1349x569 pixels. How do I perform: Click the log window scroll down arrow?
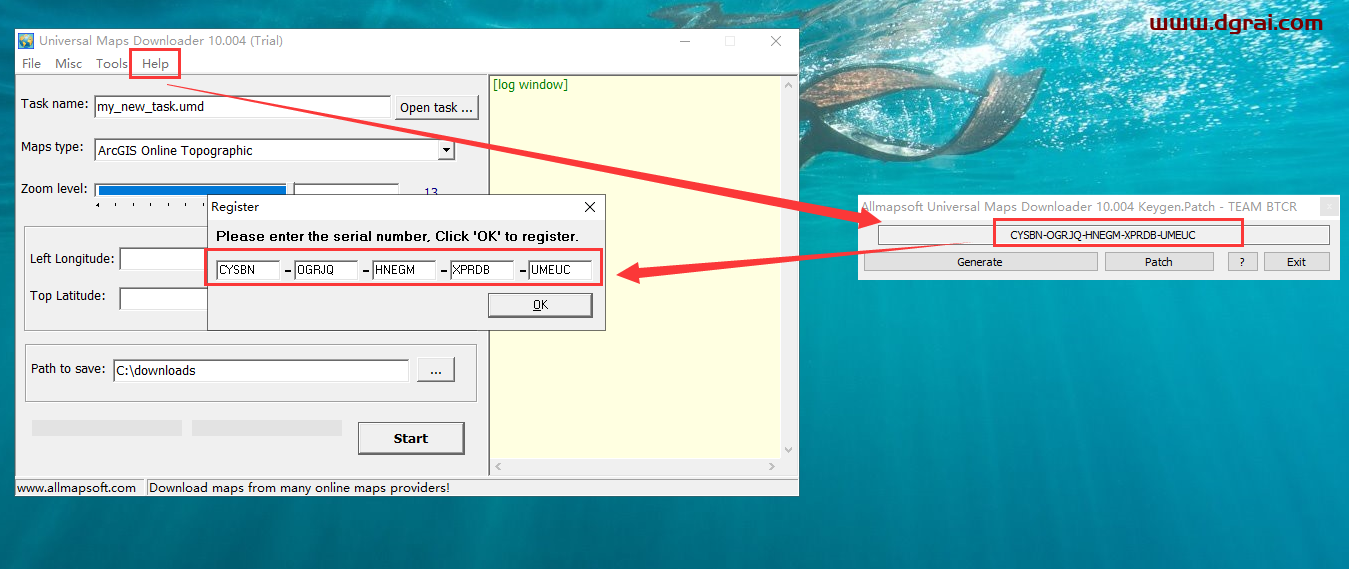[788, 450]
